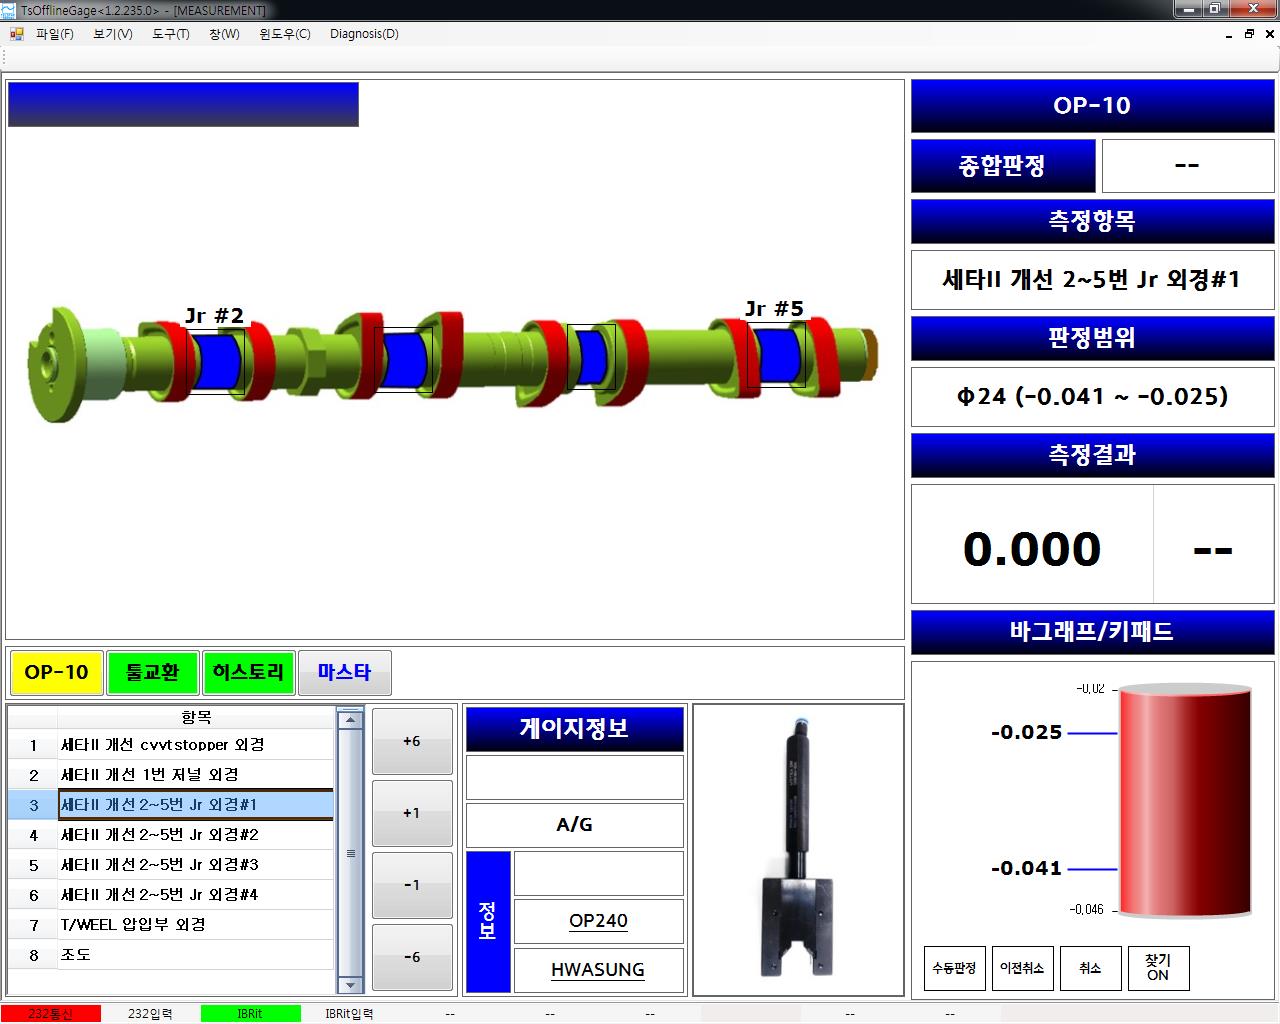This screenshot has height=1024, width=1280.
Task: Switch to the 히스토리 tab
Action: click(248, 672)
